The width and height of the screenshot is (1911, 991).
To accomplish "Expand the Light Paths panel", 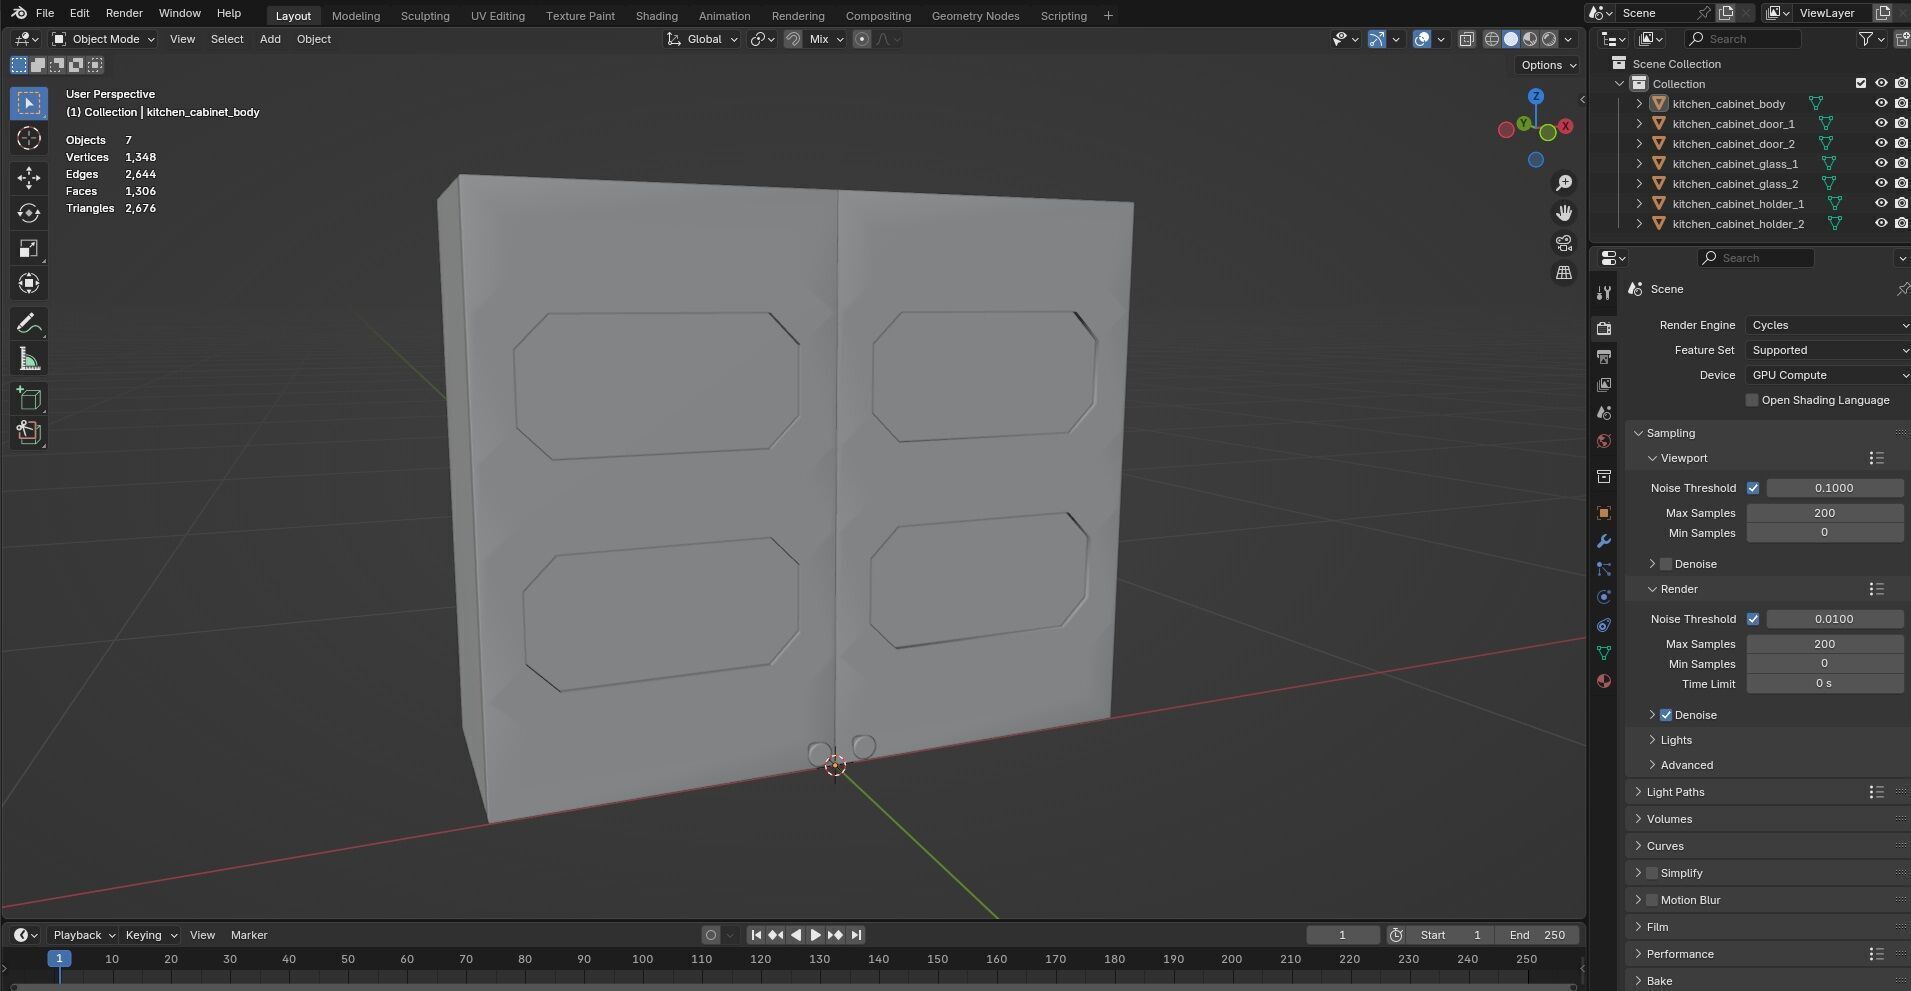I will pos(1675,792).
